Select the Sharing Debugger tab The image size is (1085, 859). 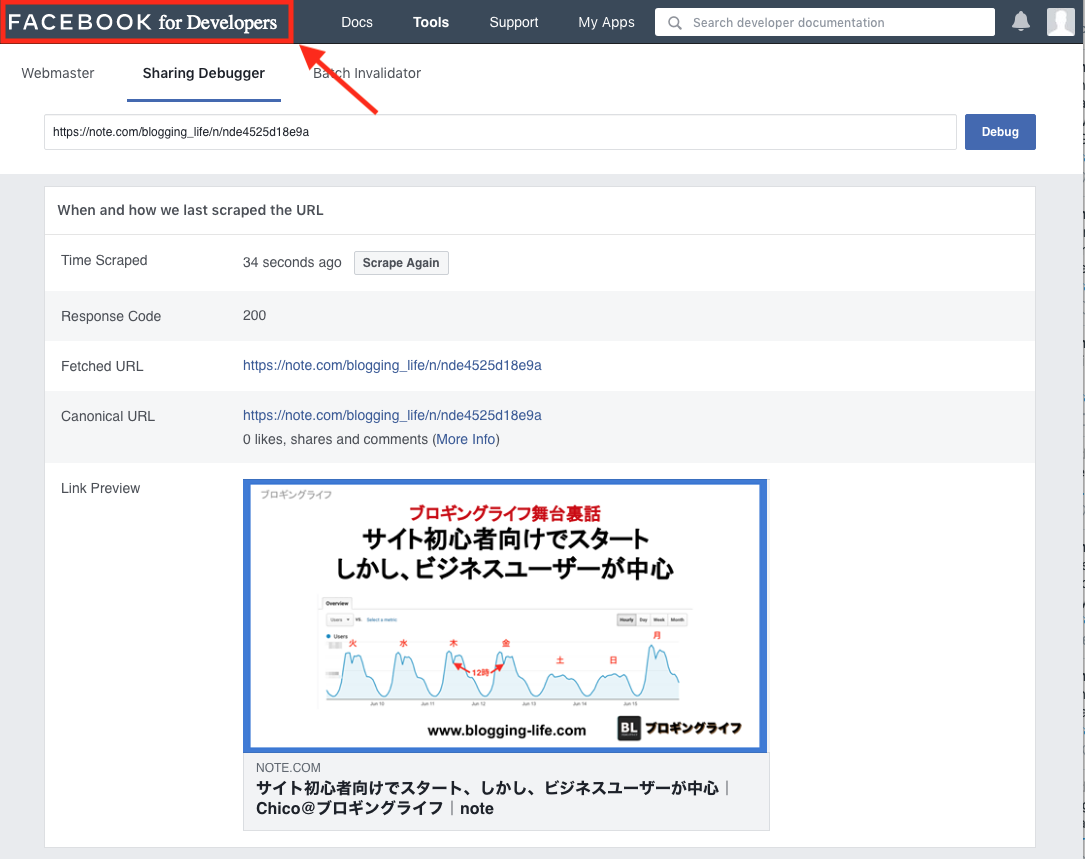click(x=203, y=73)
